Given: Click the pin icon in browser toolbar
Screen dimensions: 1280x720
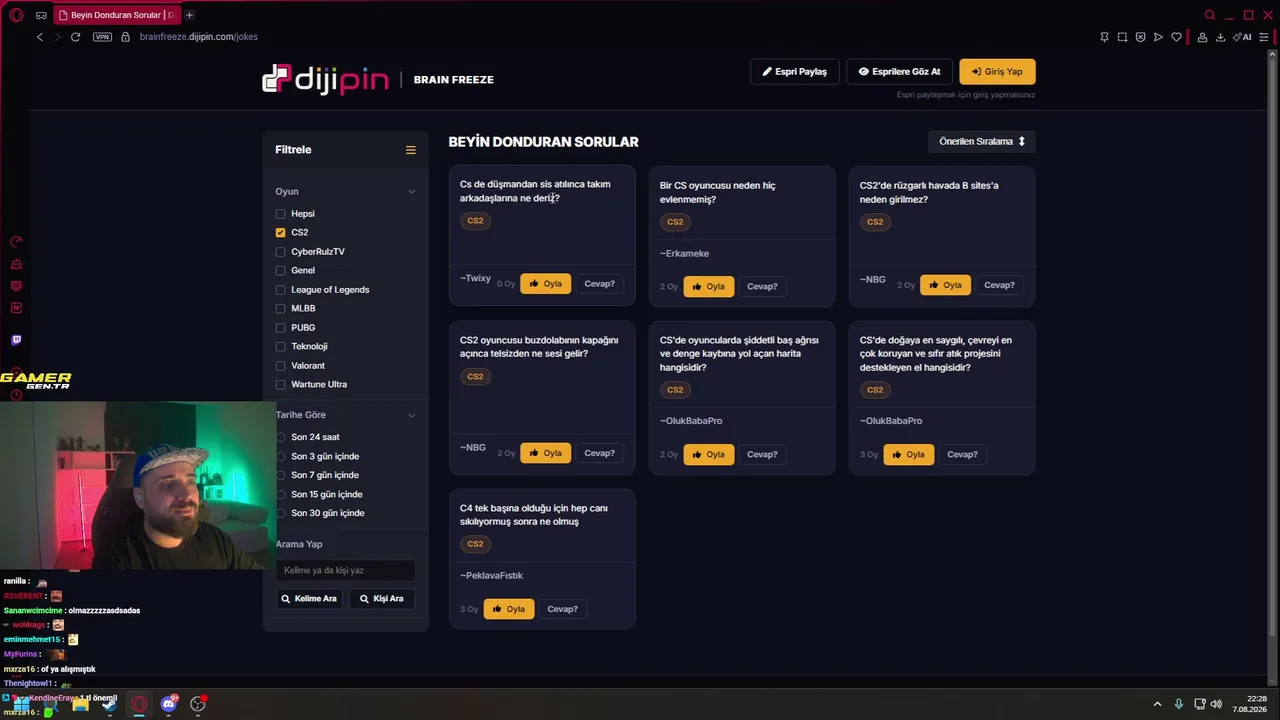Looking at the screenshot, I should tap(1104, 37).
